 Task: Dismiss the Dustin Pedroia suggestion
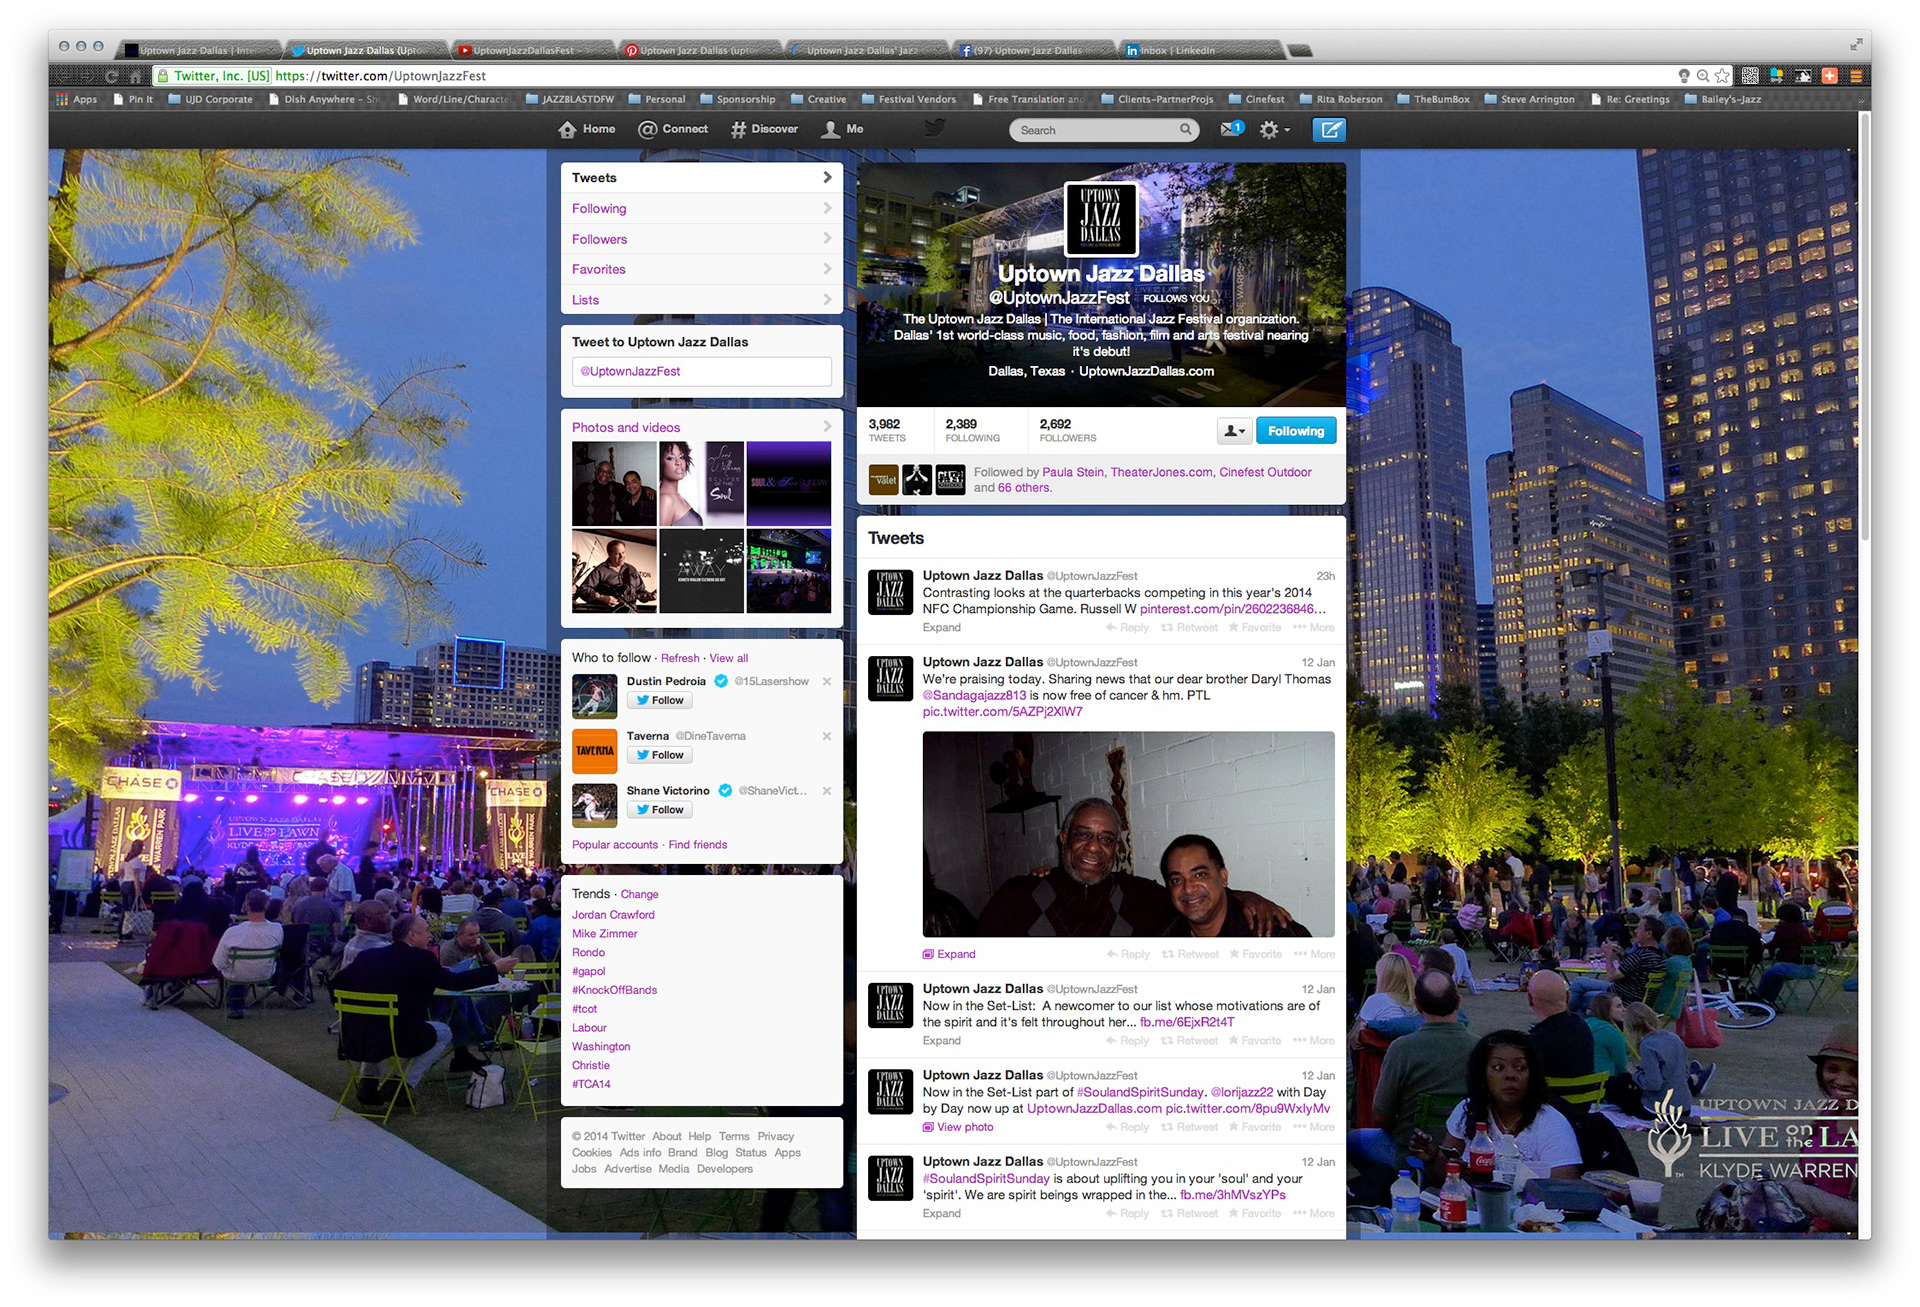(x=827, y=681)
